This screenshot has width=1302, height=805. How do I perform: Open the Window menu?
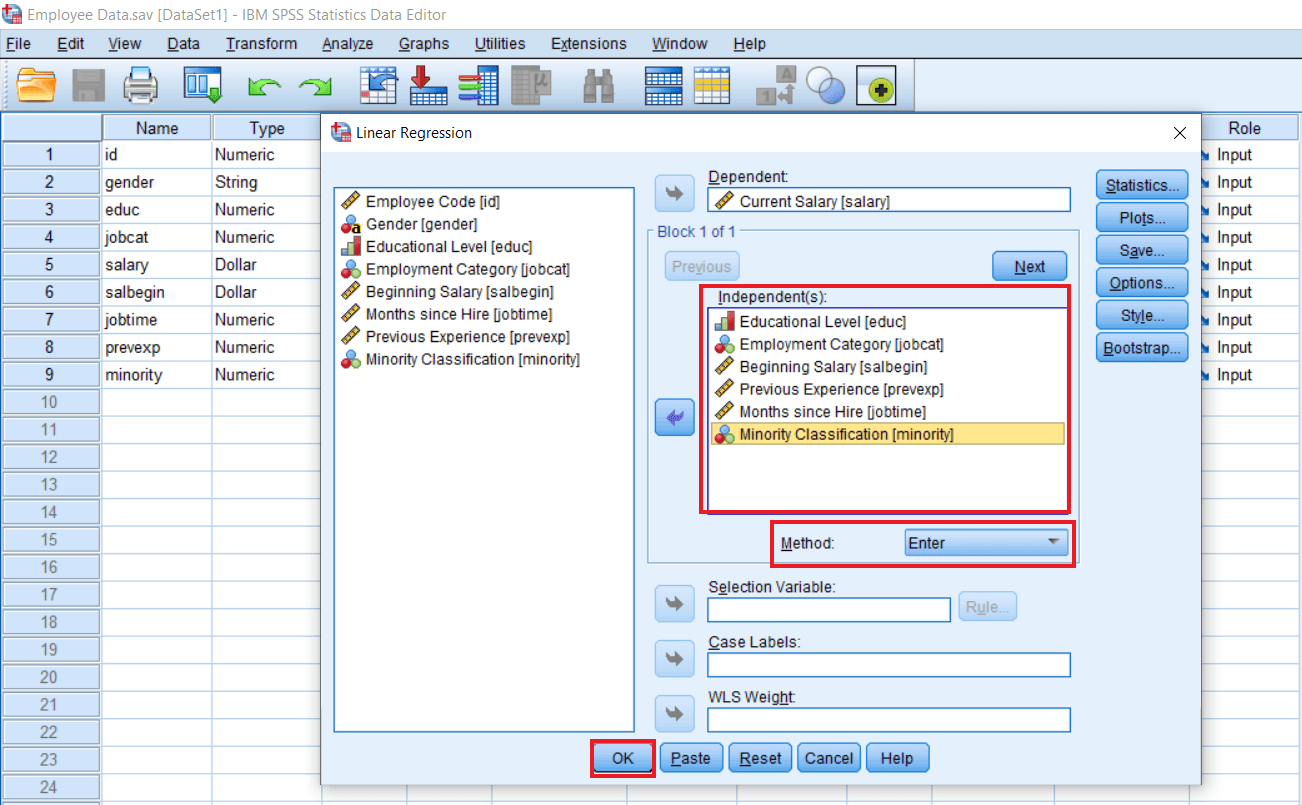click(x=679, y=44)
